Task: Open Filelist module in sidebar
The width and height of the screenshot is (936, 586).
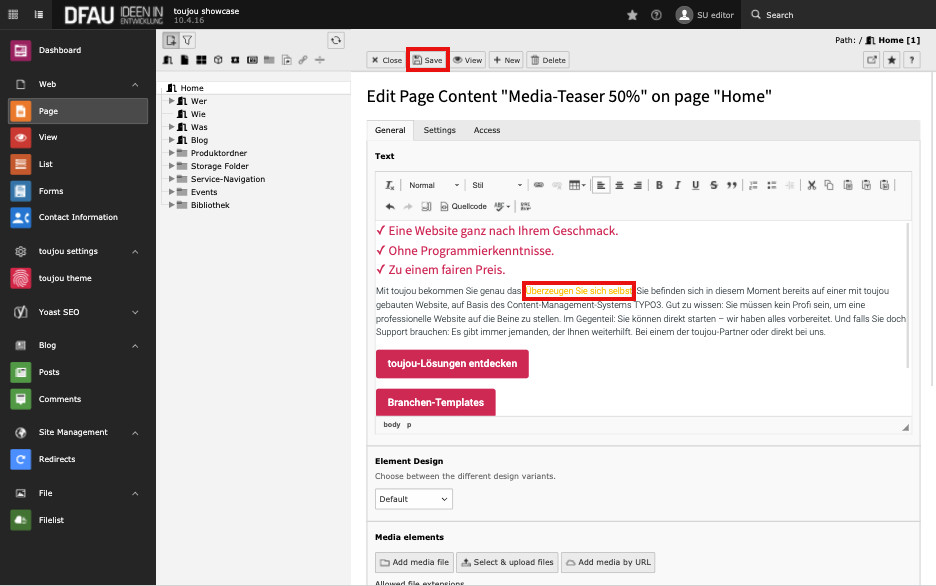Action: [51, 520]
